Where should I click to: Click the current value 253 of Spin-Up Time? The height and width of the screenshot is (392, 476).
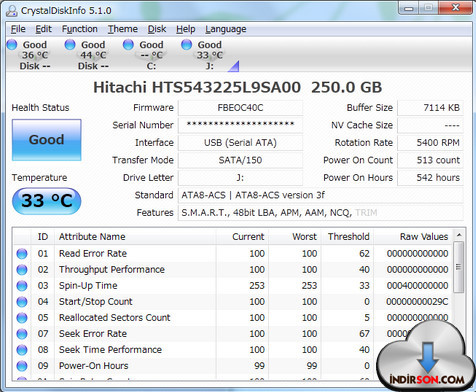(257, 286)
